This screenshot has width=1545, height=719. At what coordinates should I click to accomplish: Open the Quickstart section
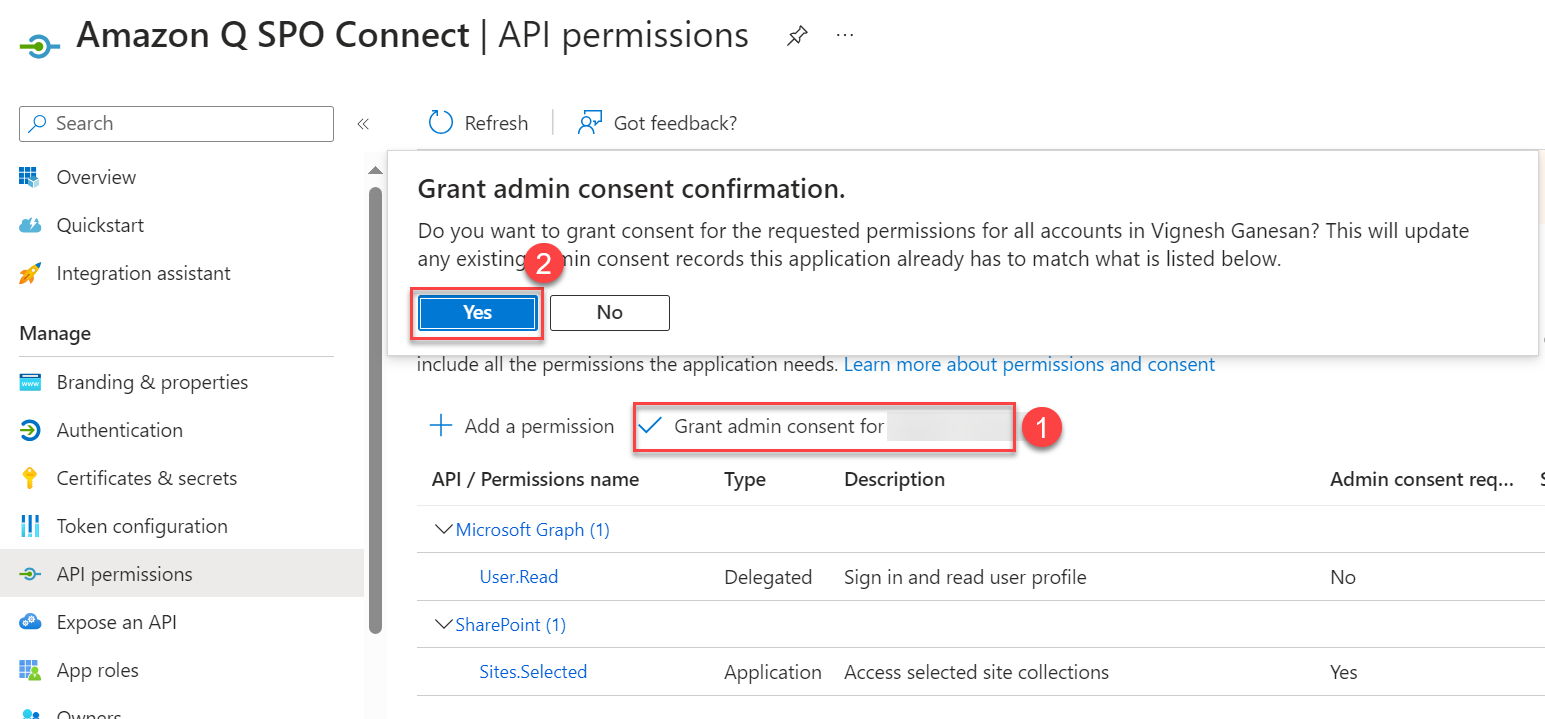point(100,225)
